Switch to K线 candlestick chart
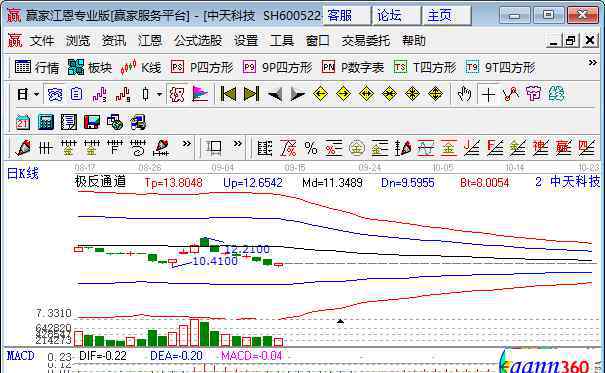The width and height of the screenshot is (605, 373). point(141,68)
